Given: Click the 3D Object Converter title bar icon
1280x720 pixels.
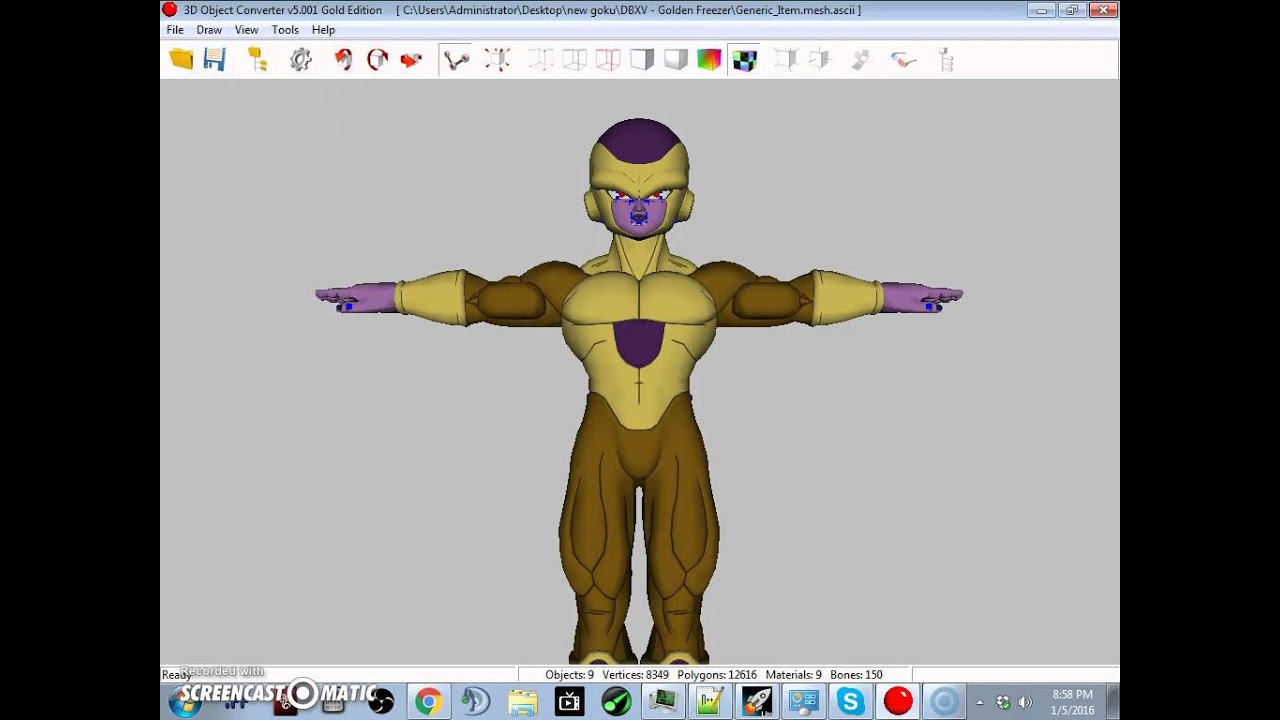Looking at the screenshot, I should [169, 10].
